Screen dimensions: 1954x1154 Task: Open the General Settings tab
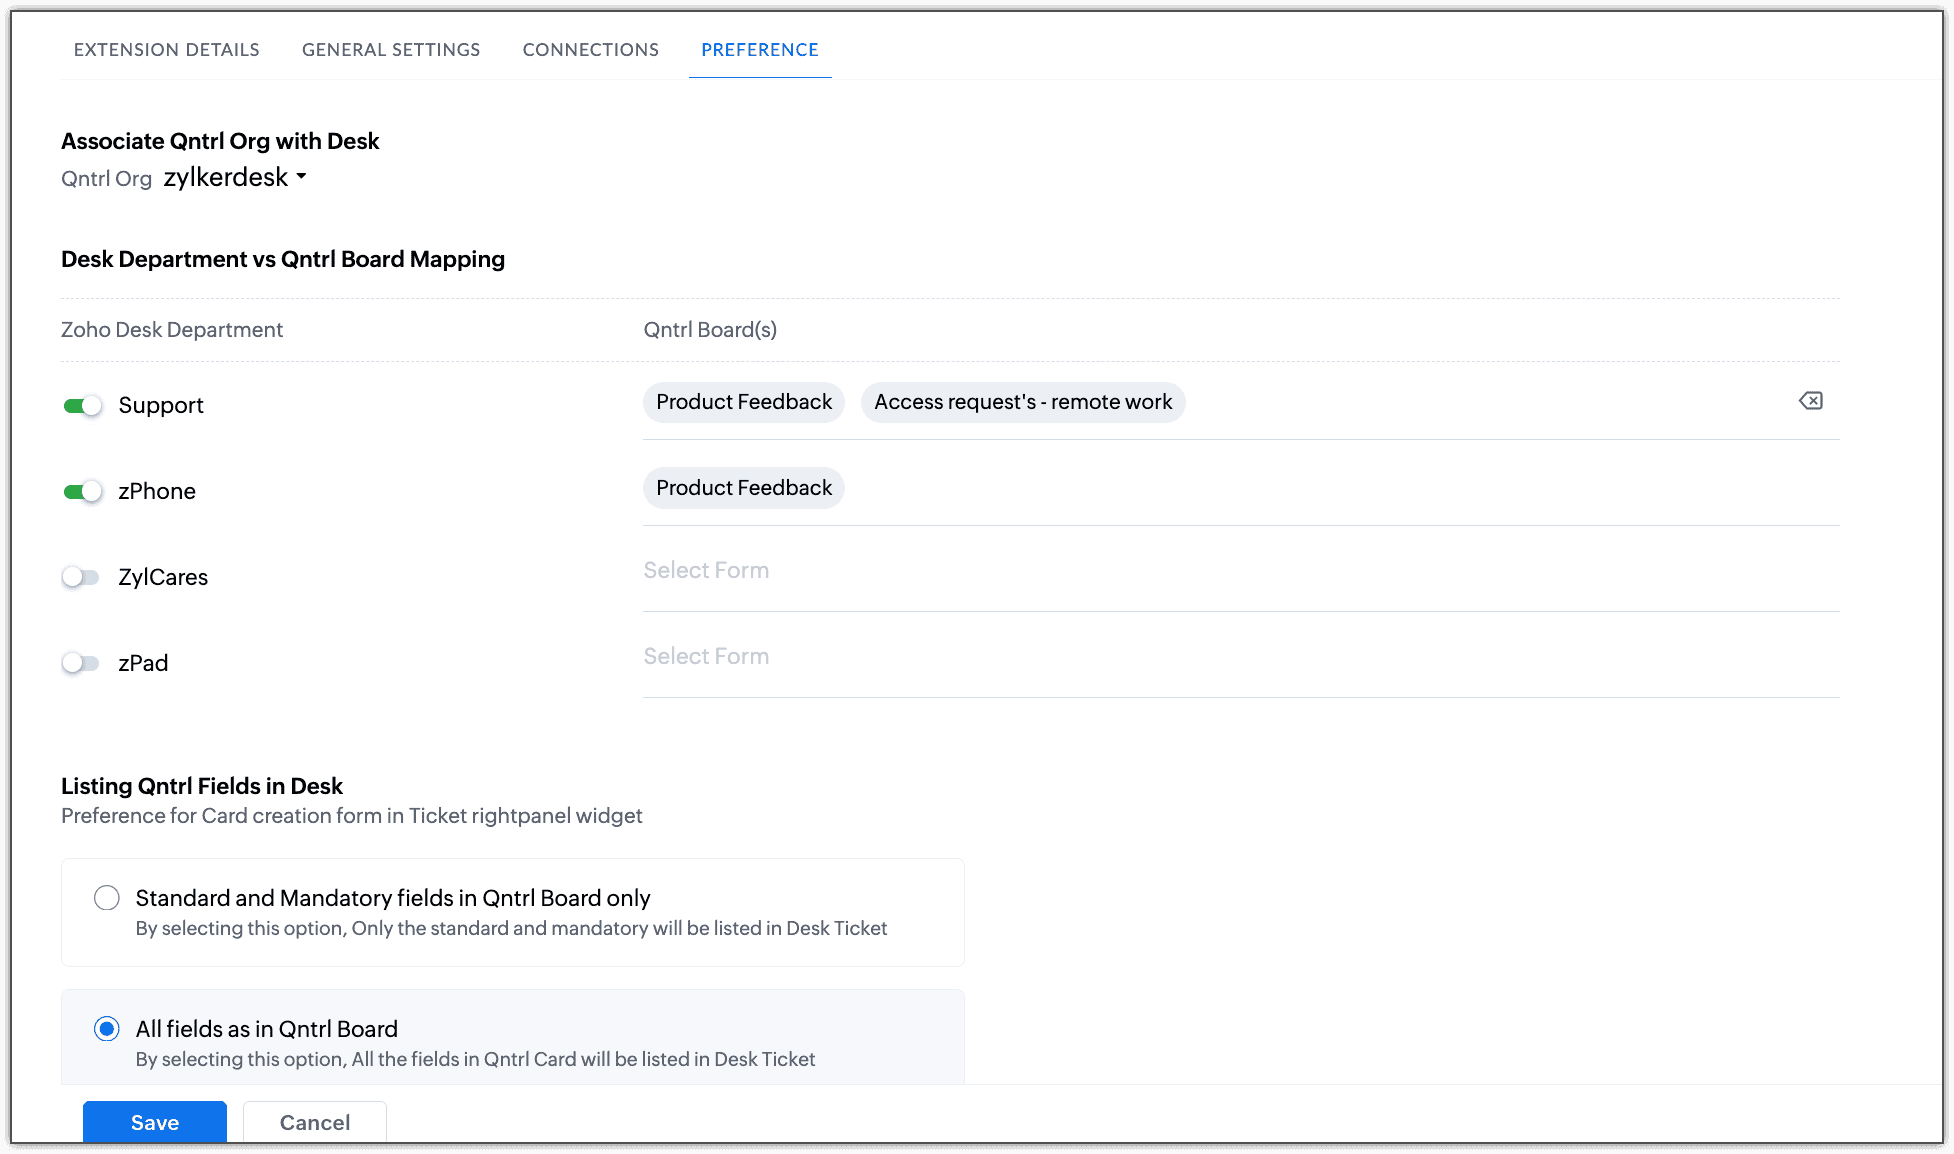[x=391, y=50]
